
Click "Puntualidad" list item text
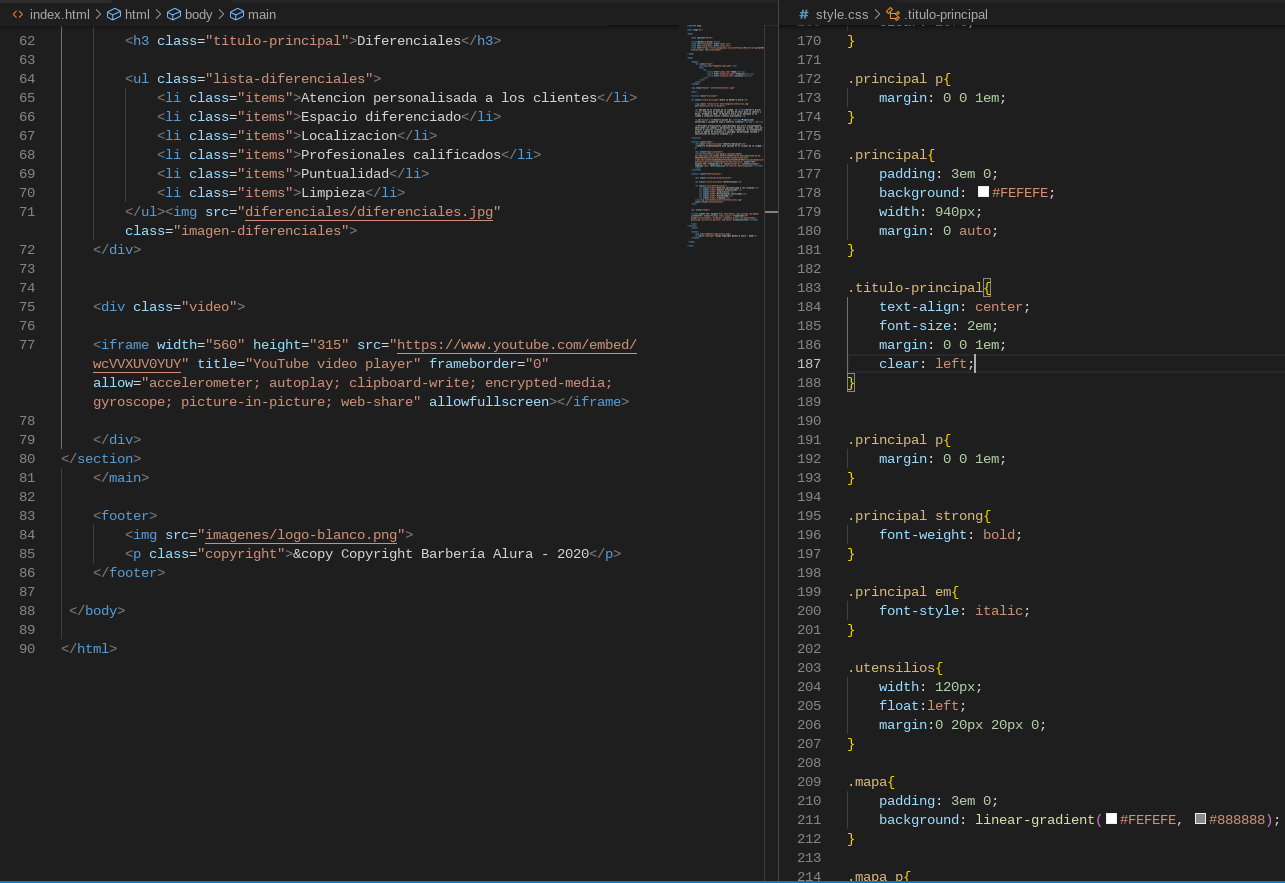pyautogui.click(x=345, y=174)
